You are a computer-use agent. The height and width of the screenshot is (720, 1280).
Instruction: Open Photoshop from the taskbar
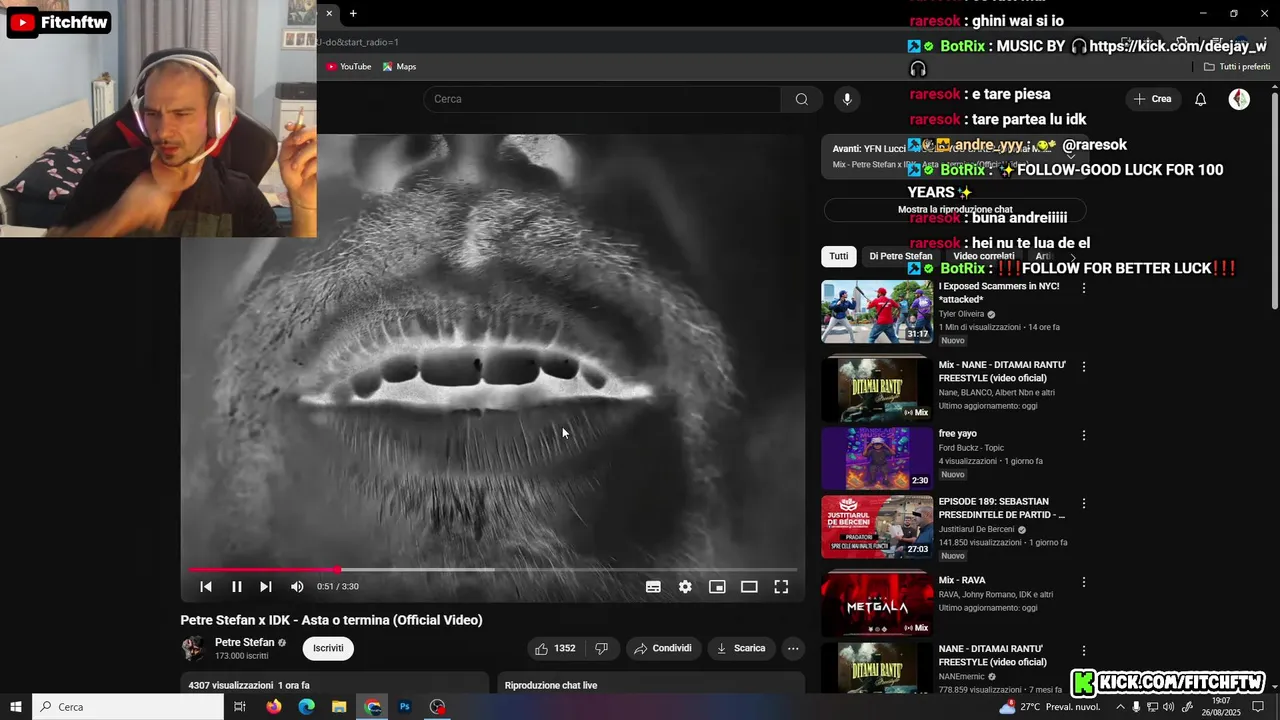point(405,707)
